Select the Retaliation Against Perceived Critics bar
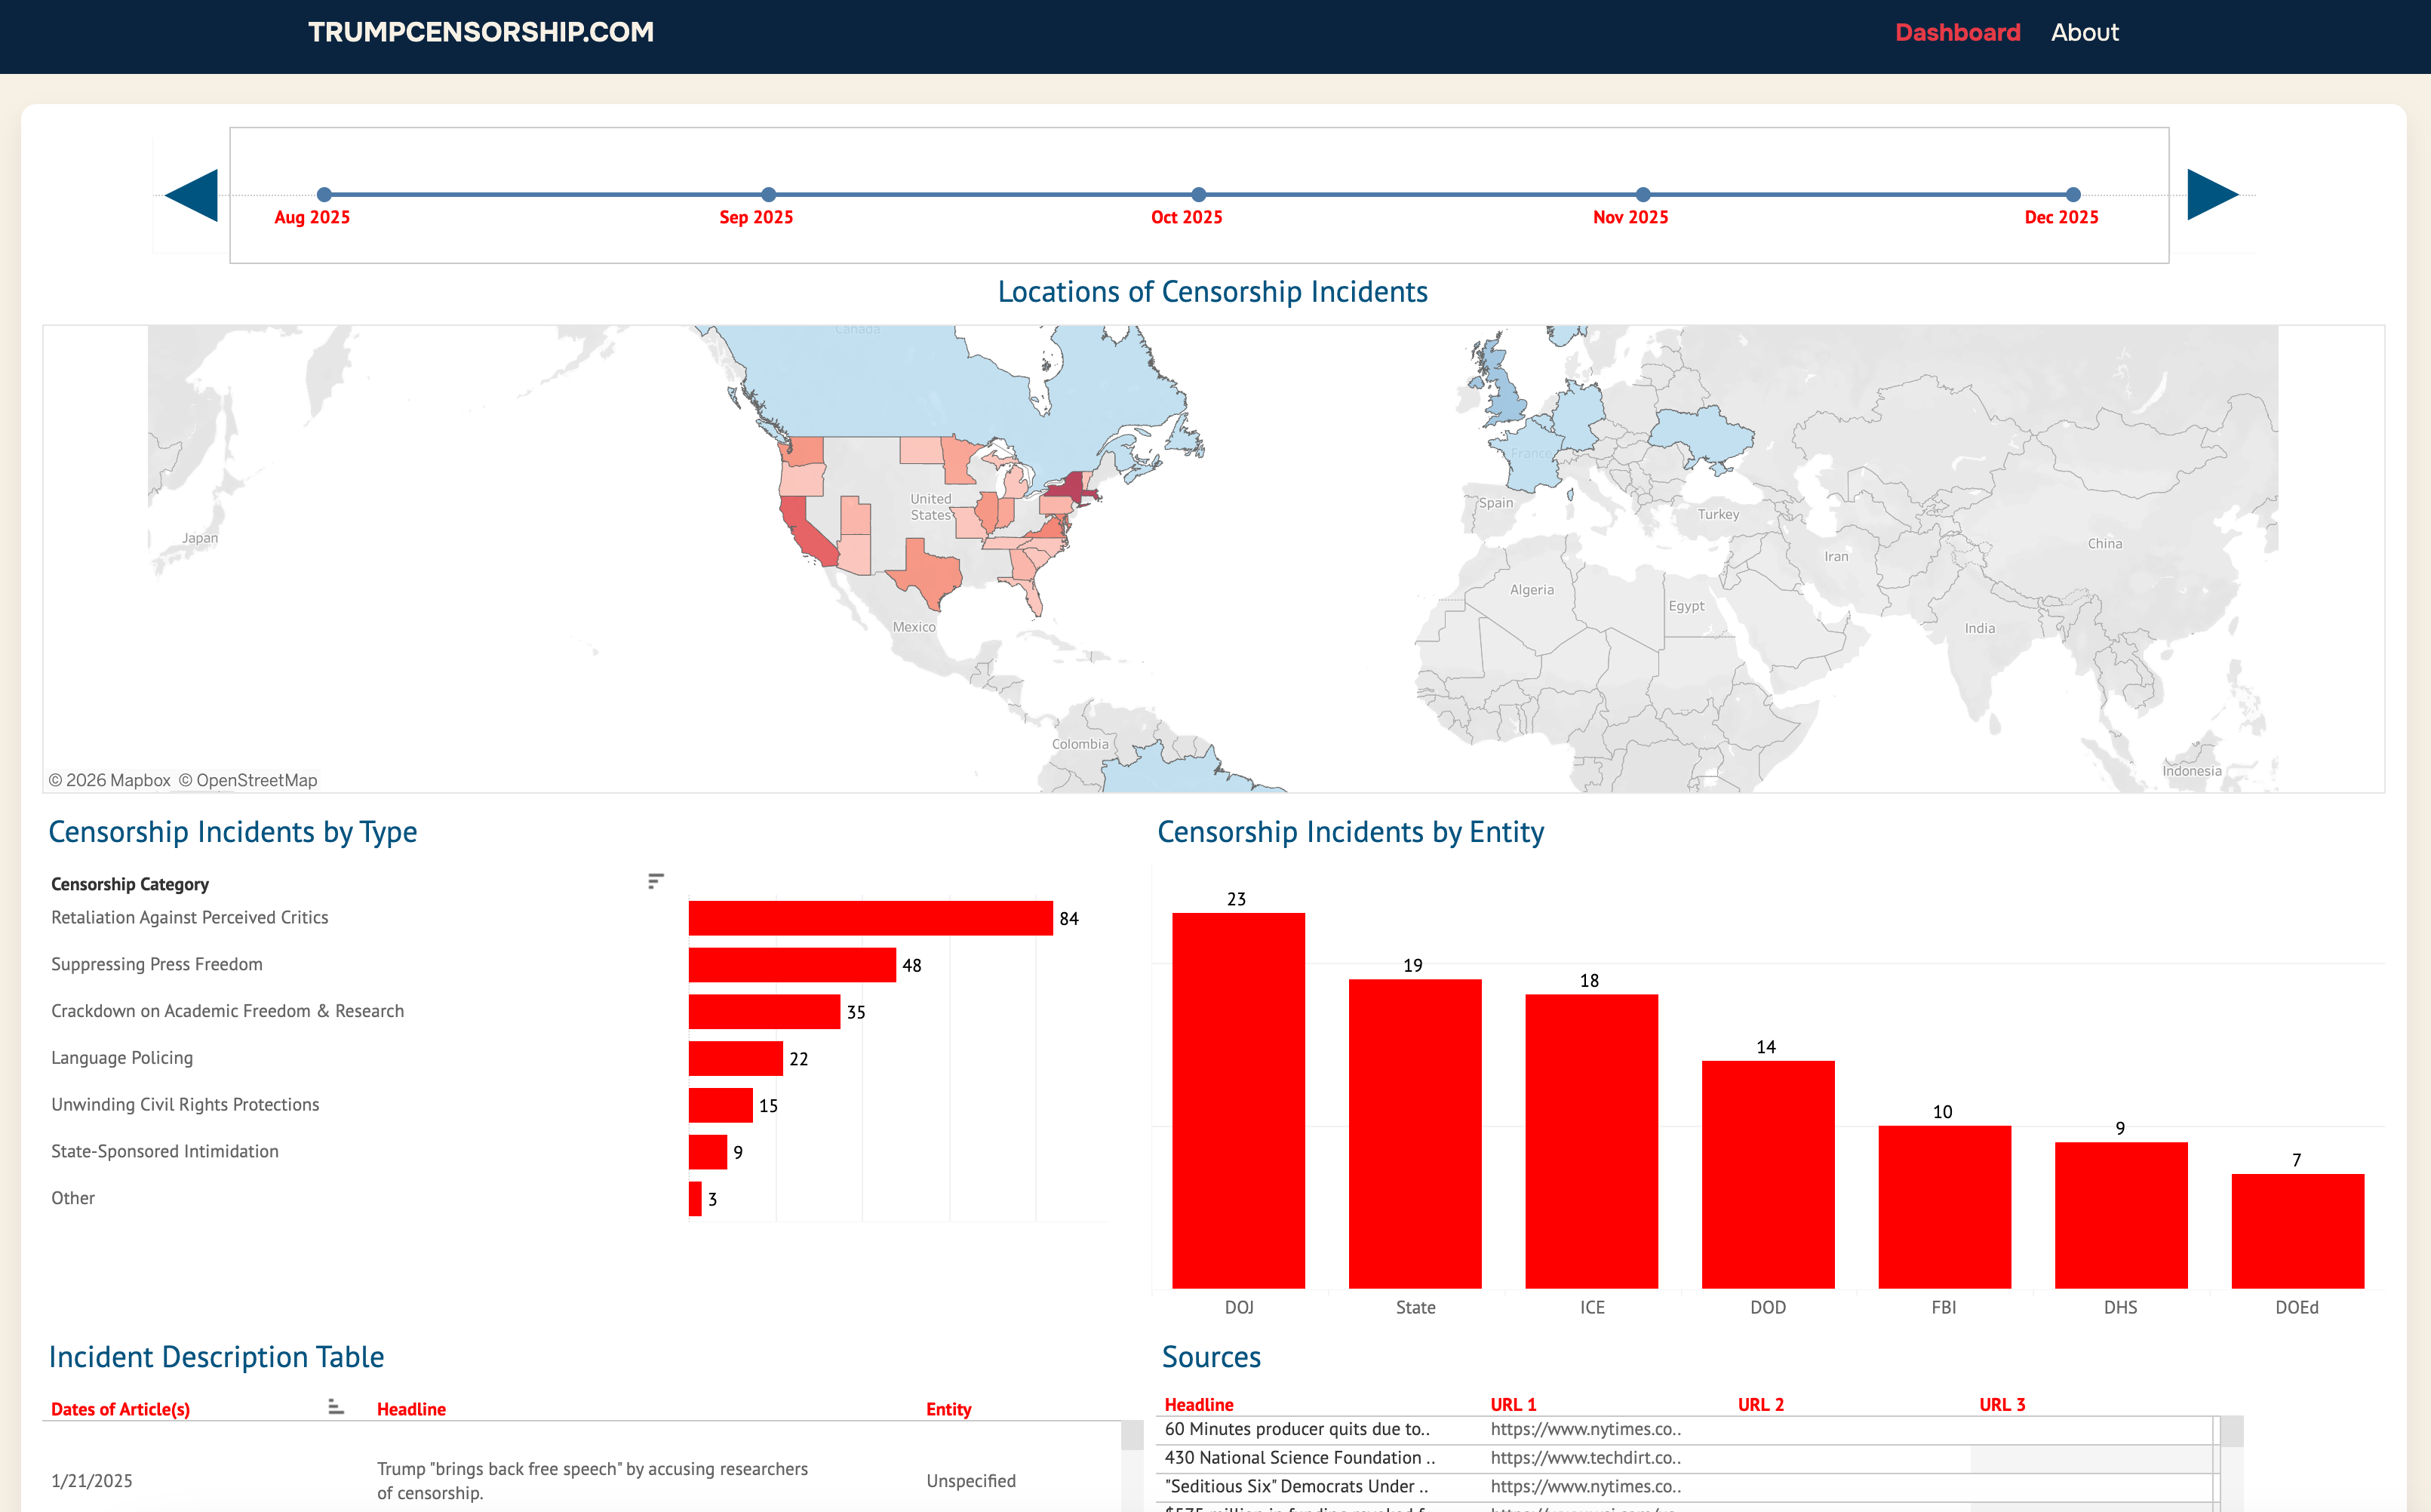 [870, 918]
